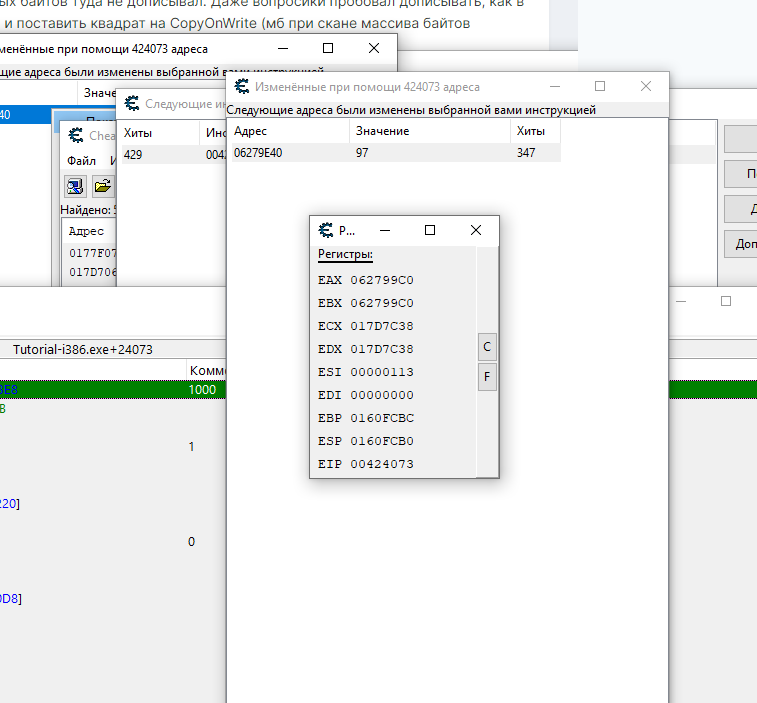757x703 pixels.
Task: Maximize the Registers window
Action: (430, 230)
